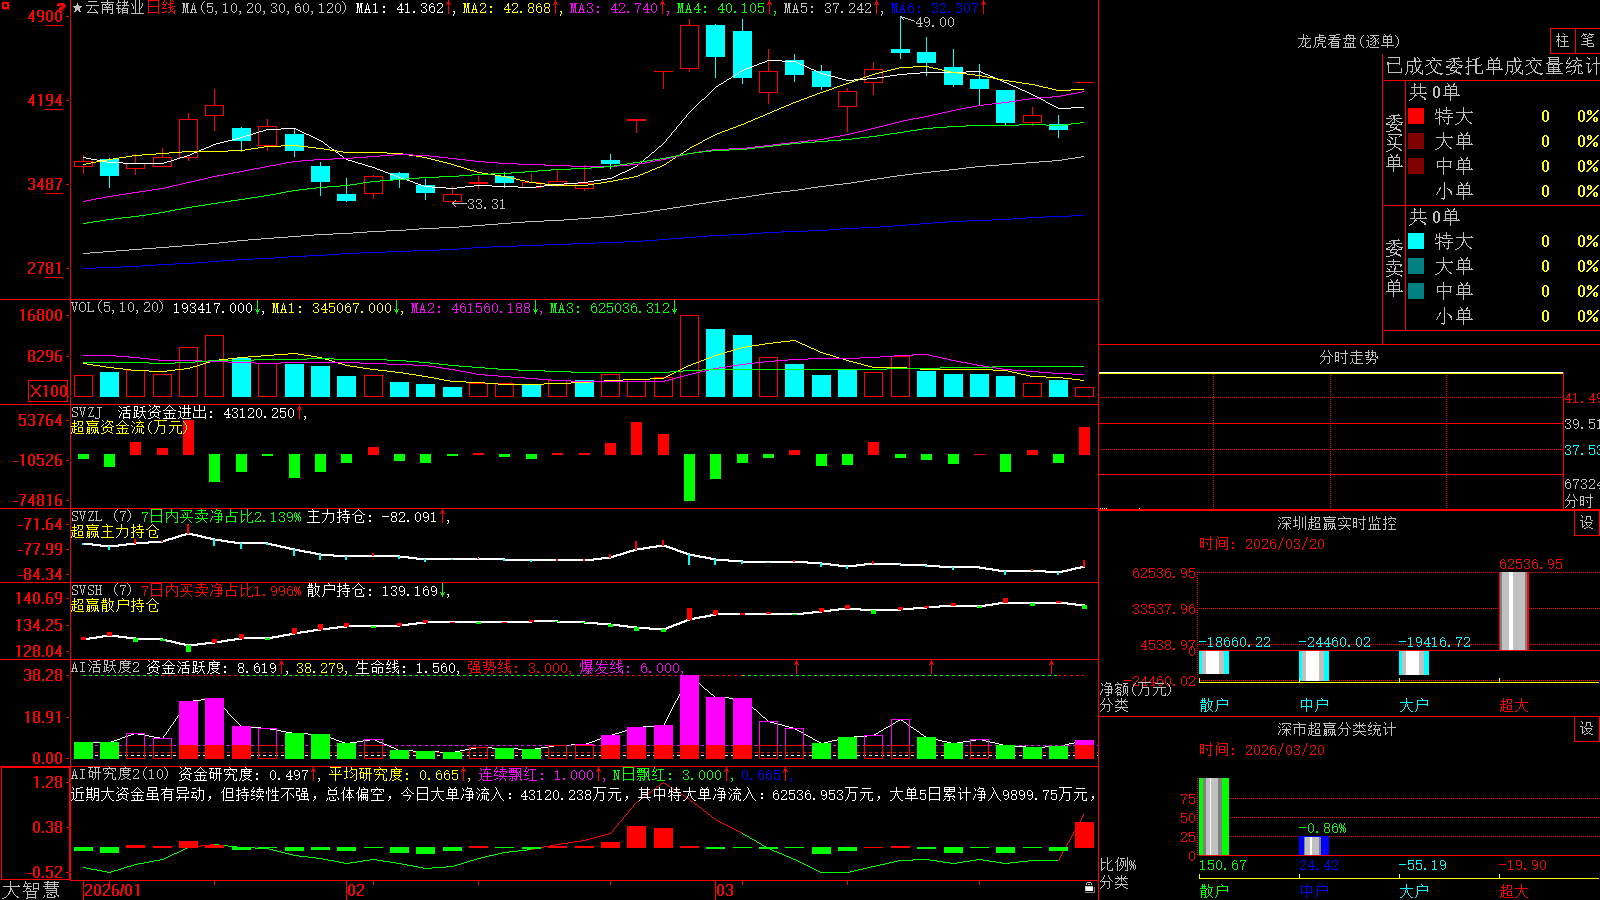Image resolution: width=1600 pixels, height=900 pixels.
Task: Click the 活跃资金进出 value 43120.250
Action: 259,412
